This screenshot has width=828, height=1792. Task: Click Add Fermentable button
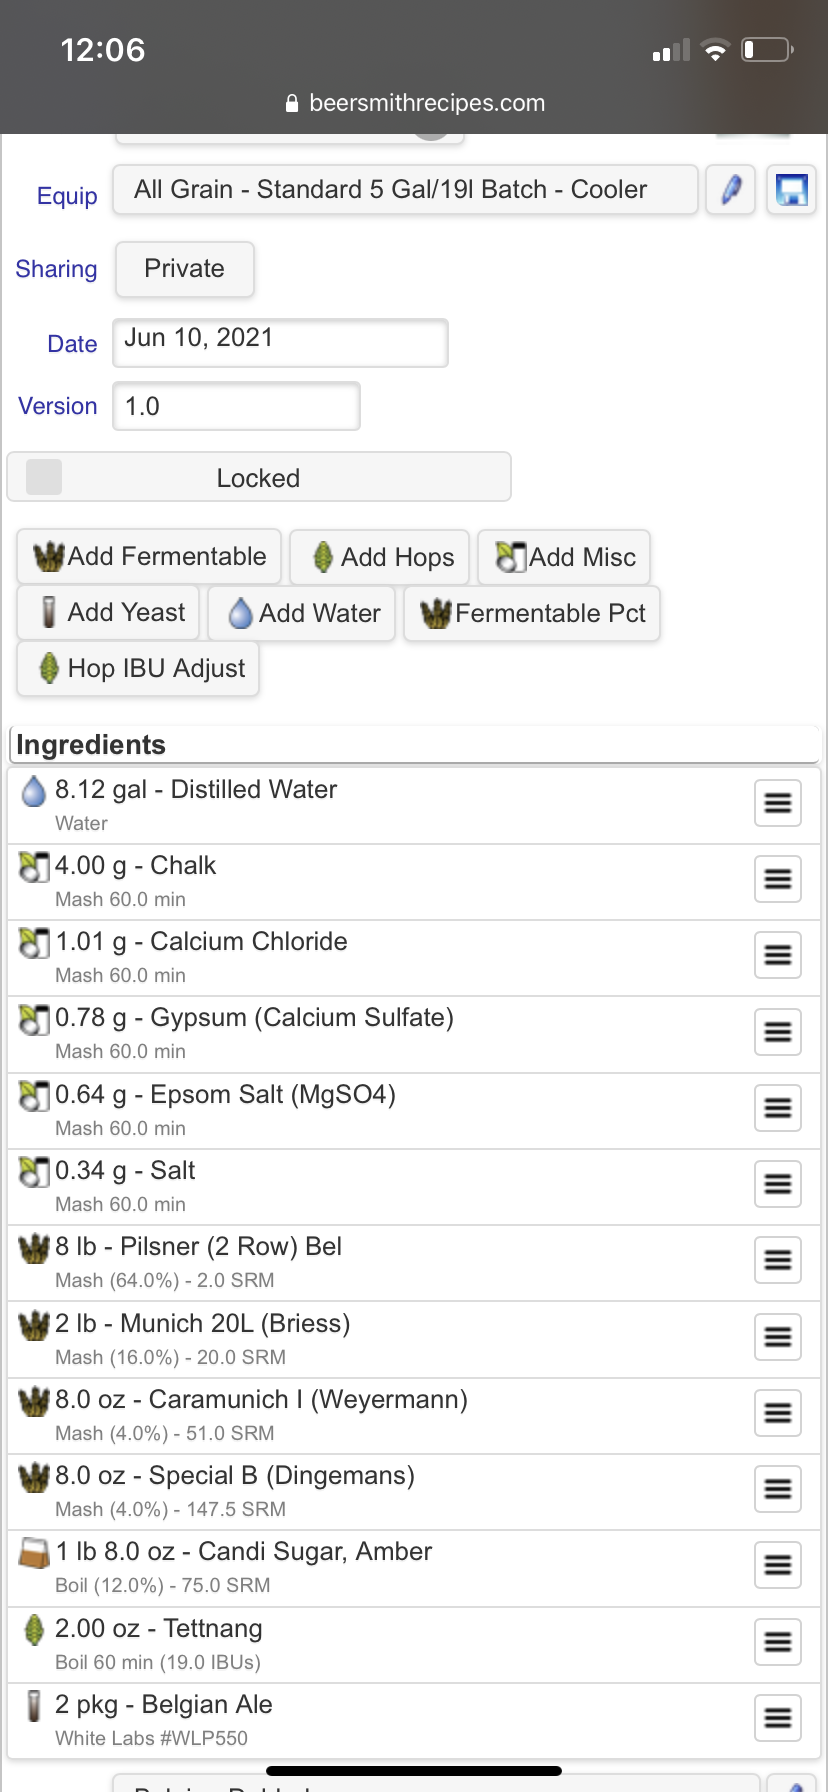149,557
